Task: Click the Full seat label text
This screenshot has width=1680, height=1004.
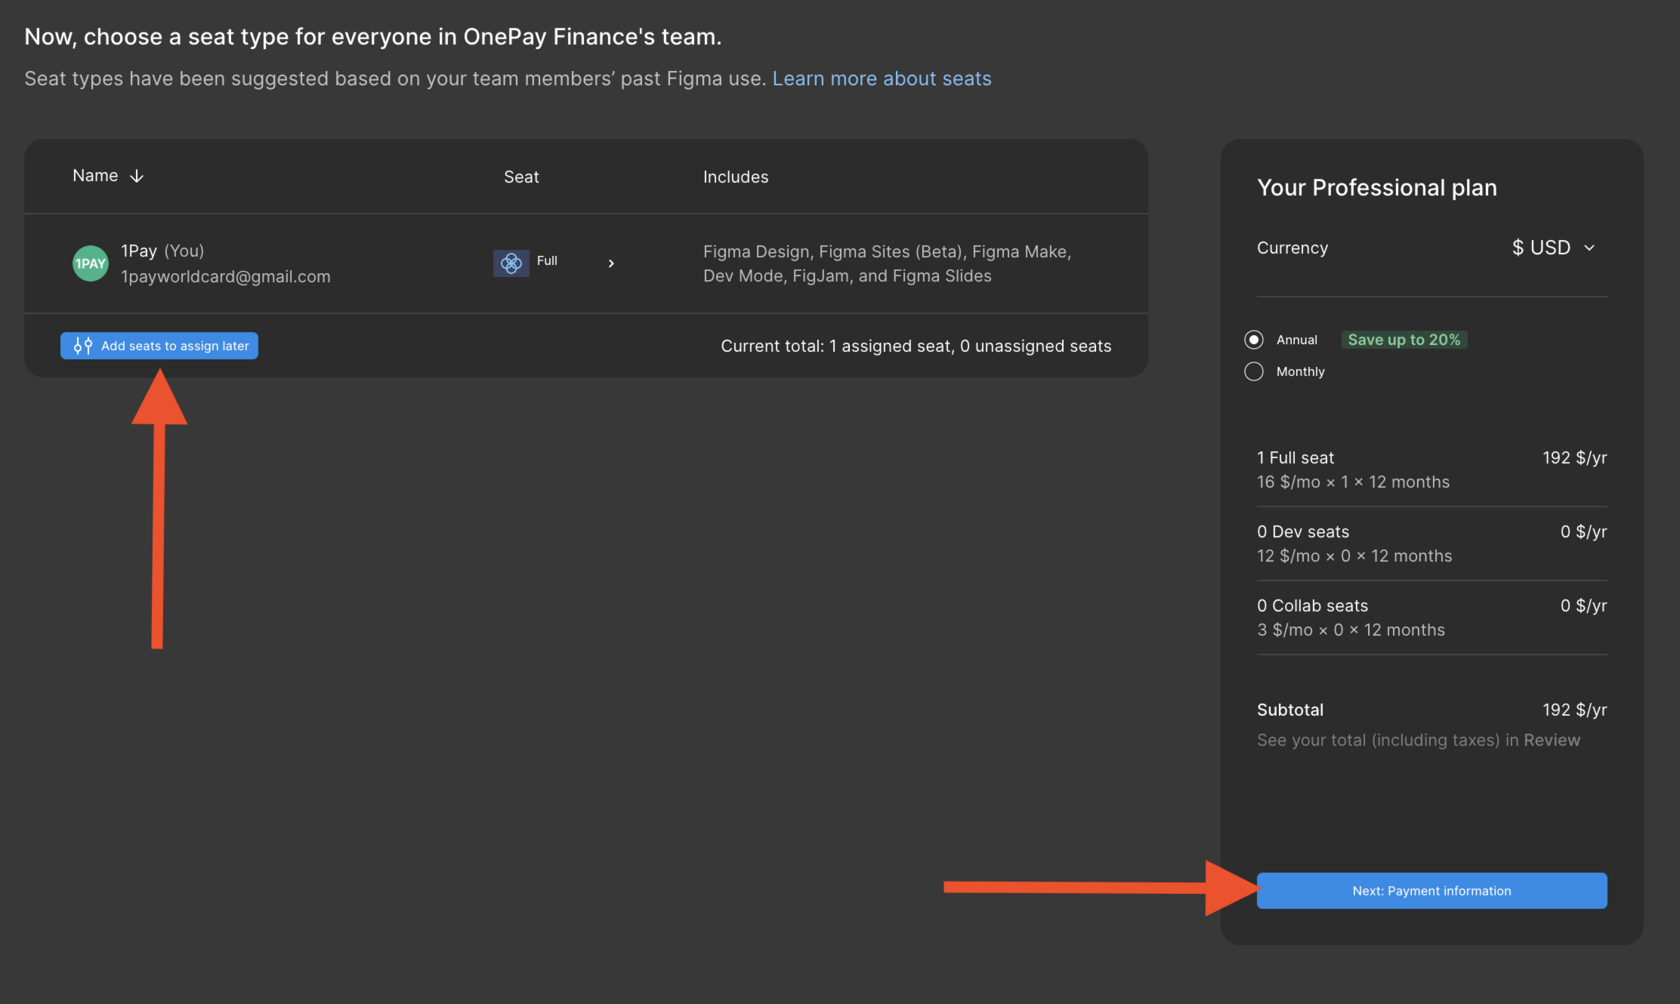Action: click(x=547, y=261)
